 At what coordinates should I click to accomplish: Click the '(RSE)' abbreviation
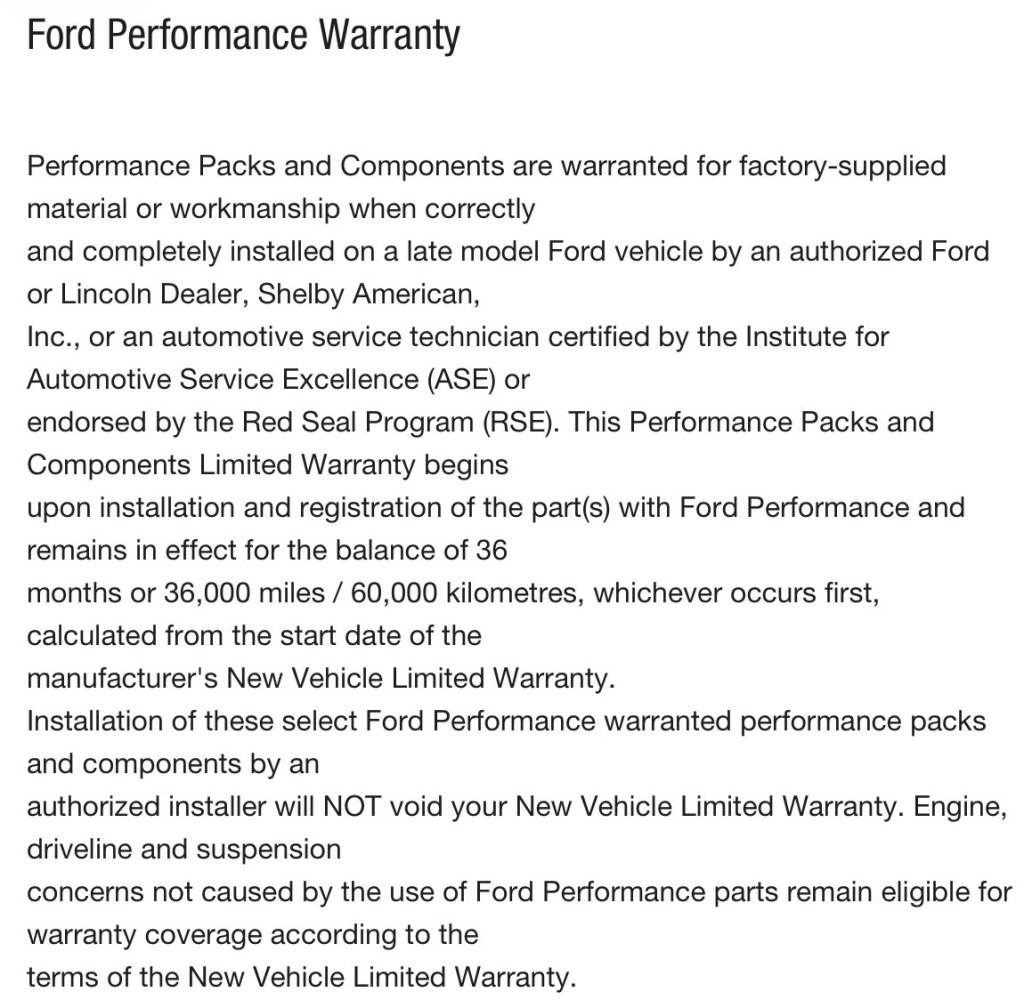[x=522, y=422]
